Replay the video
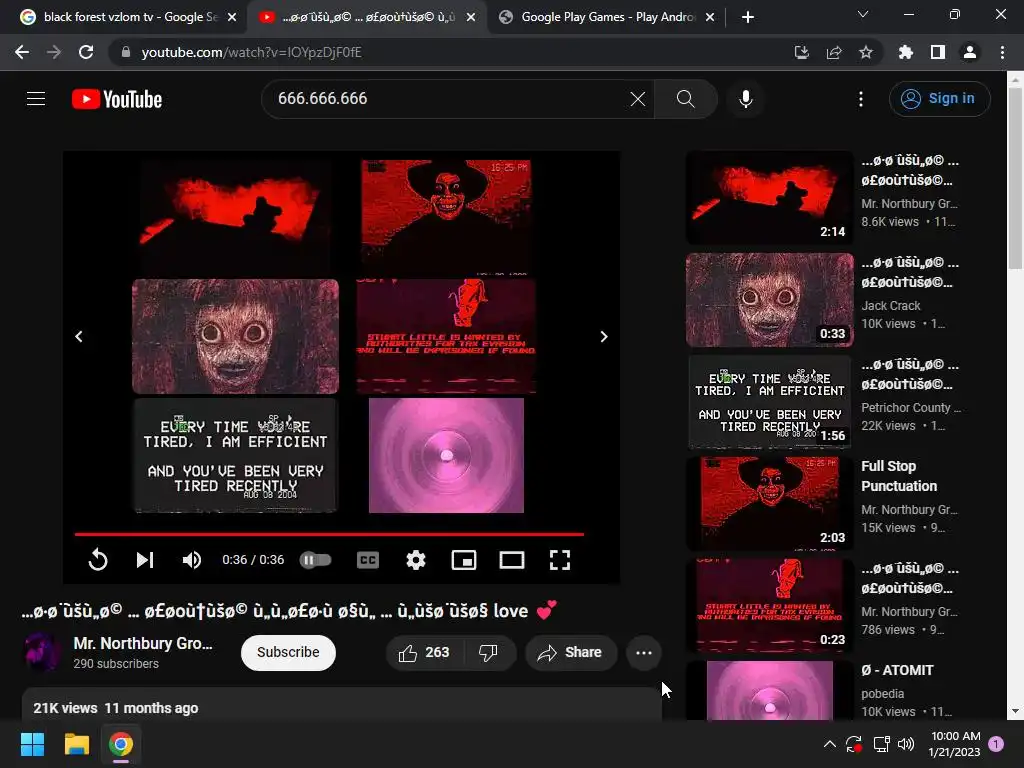The height and width of the screenshot is (768, 1024). [x=98, y=560]
